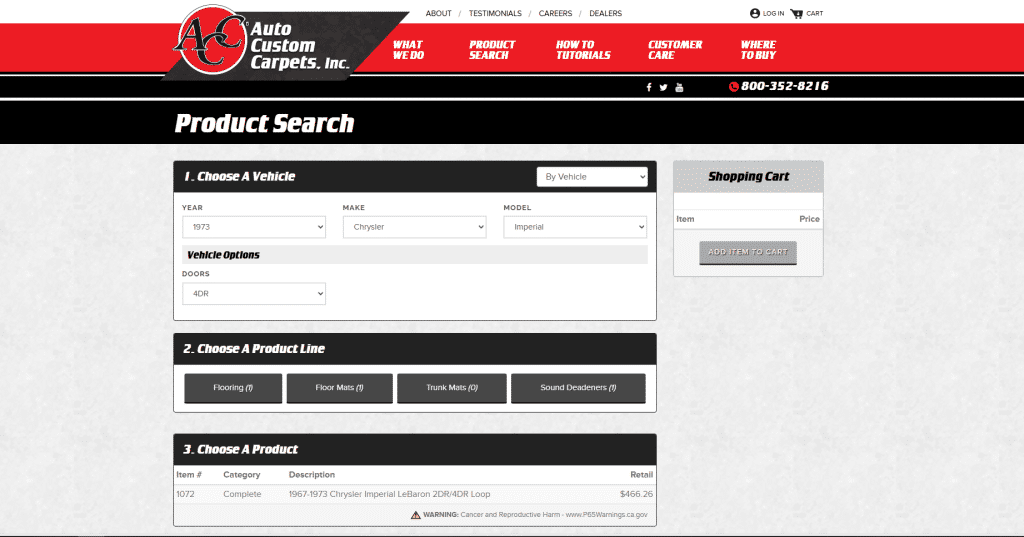Click the red phone icon

(734, 87)
